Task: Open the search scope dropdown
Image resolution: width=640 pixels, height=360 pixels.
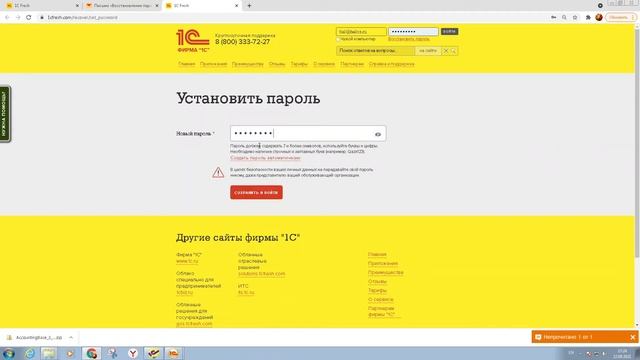Action: 428,51
